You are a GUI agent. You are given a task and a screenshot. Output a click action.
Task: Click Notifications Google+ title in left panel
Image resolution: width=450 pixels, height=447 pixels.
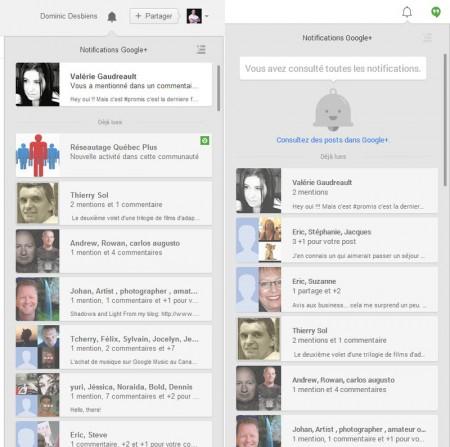pyautogui.click(x=113, y=50)
